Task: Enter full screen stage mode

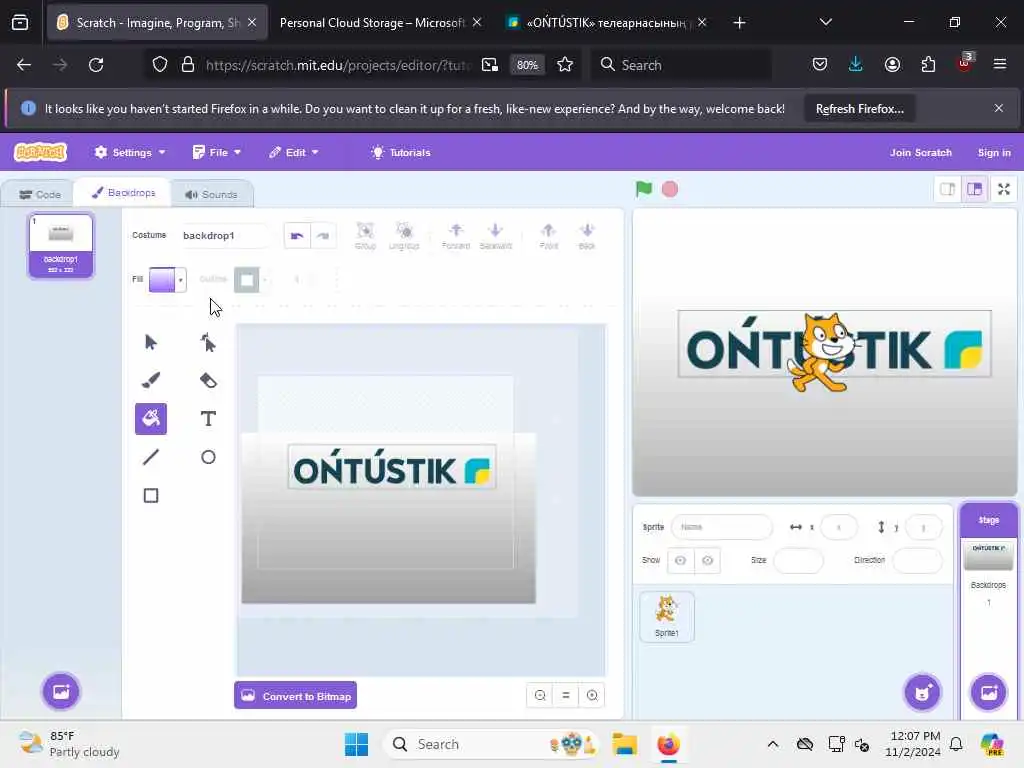Action: coord(1004,189)
